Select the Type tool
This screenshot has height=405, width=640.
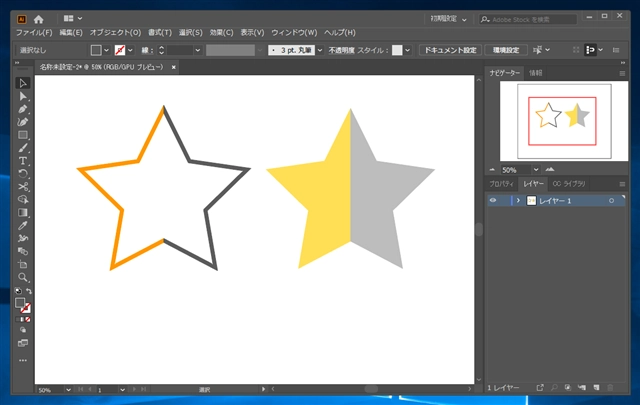[23, 161]
